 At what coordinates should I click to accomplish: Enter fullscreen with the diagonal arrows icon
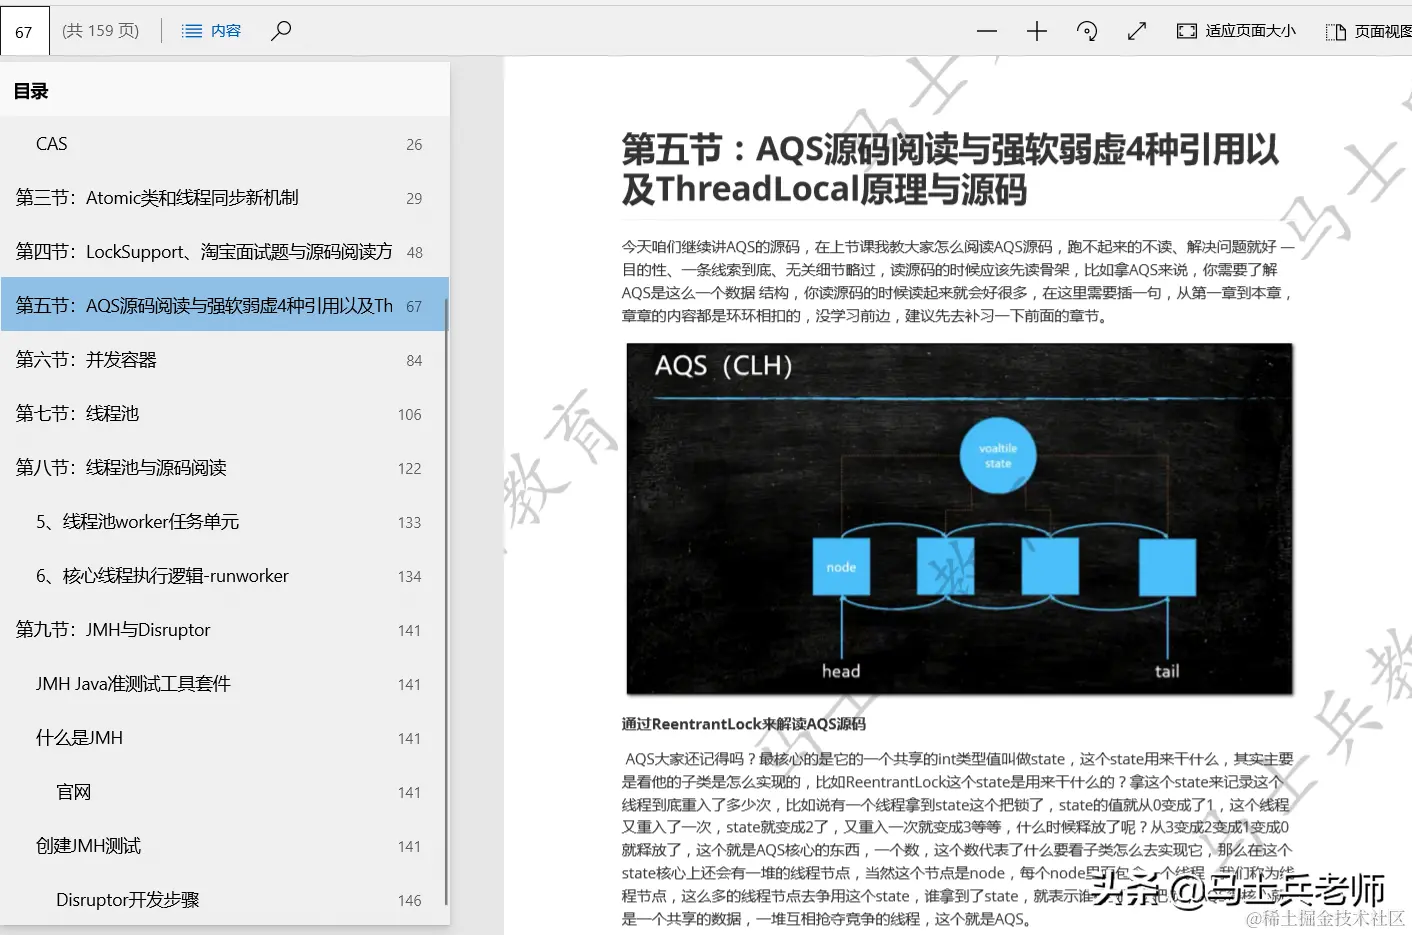(1136, 31)
